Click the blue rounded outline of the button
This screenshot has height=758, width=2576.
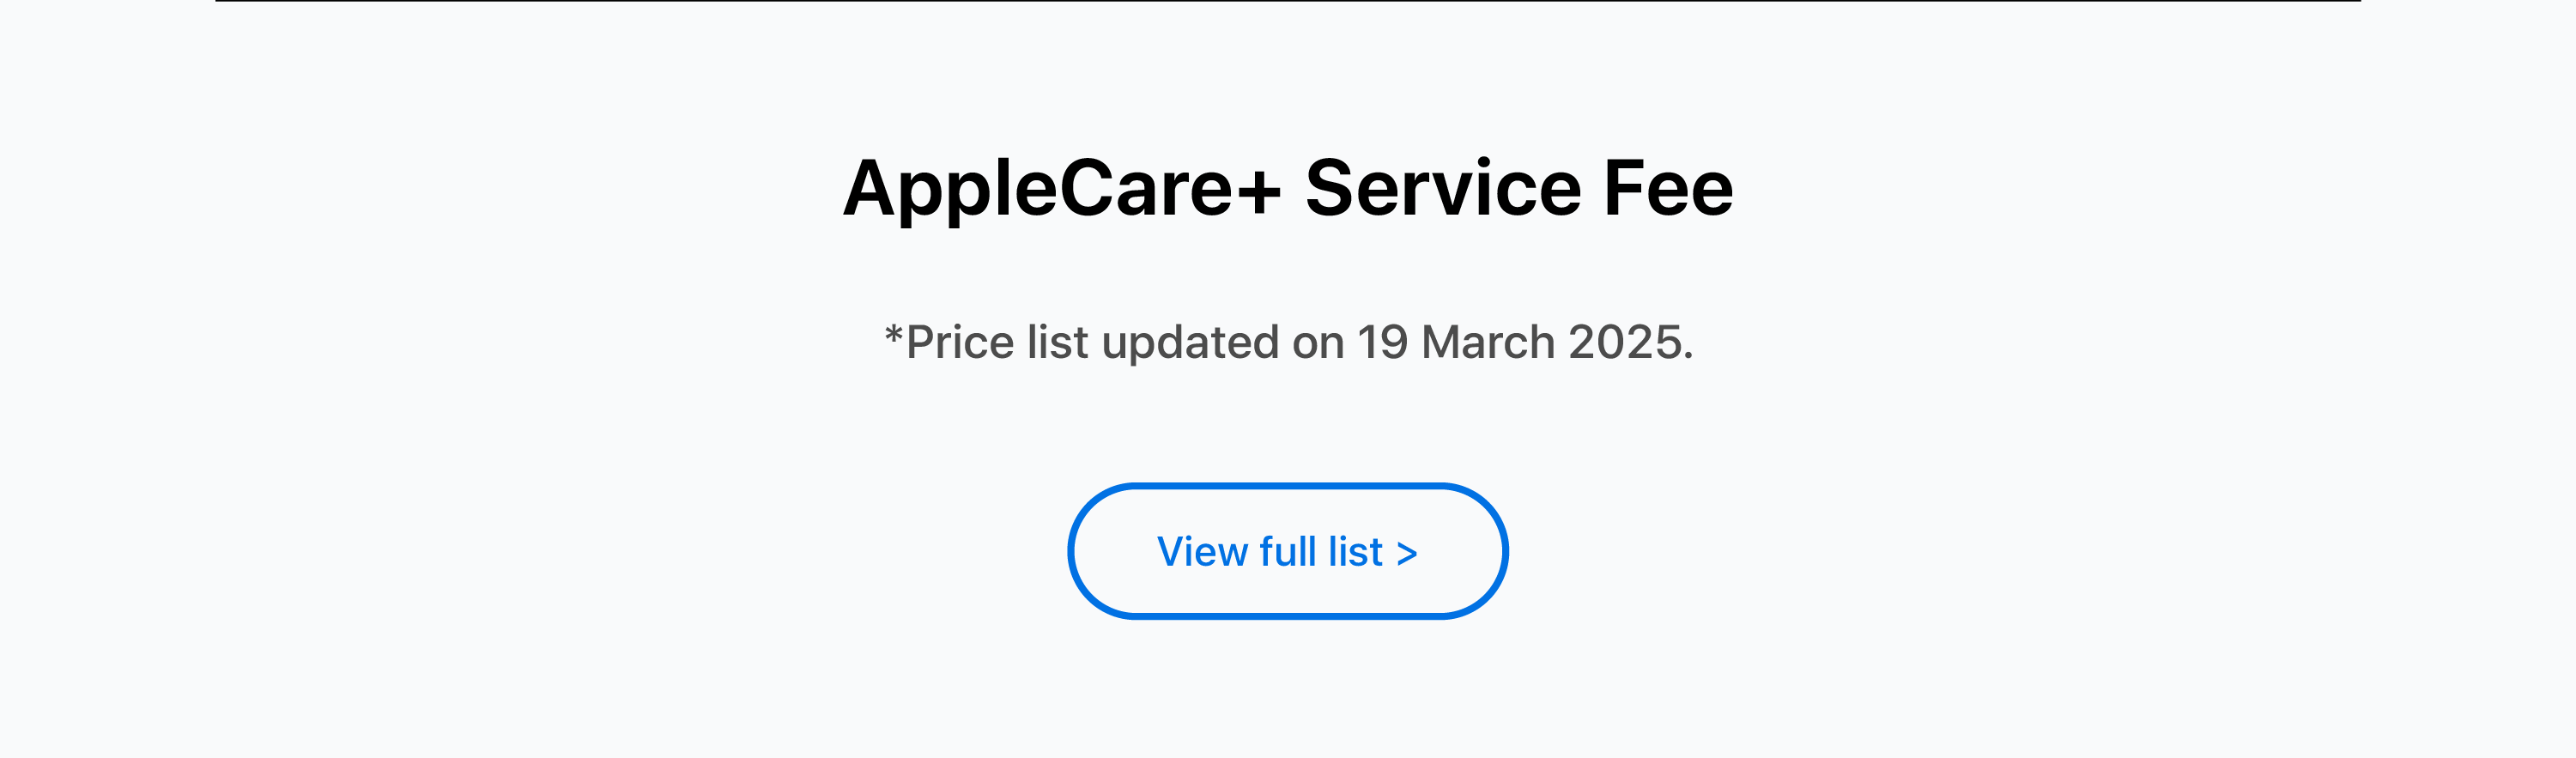pos(1287,487)
